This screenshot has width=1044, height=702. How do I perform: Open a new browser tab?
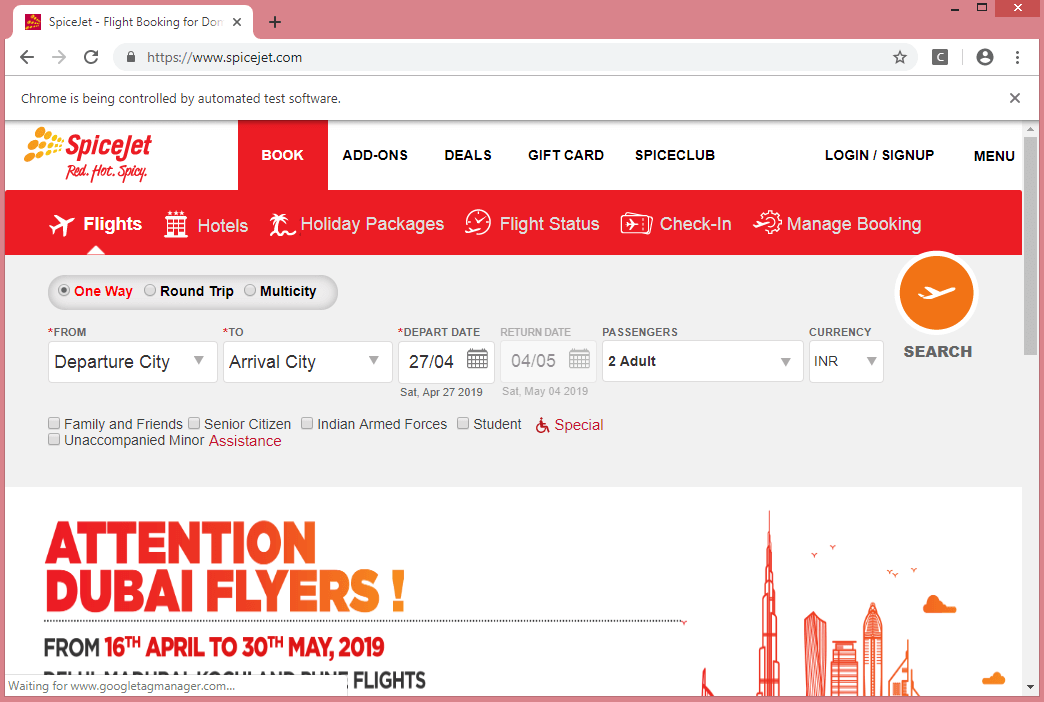pos(274,22)
